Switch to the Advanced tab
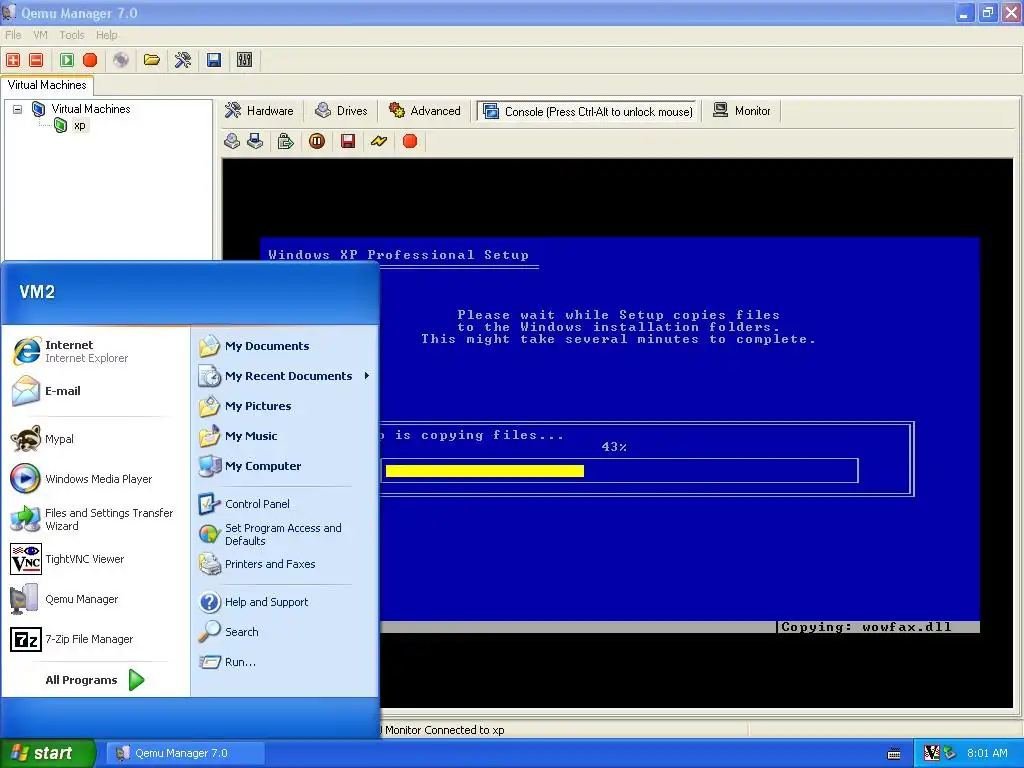The width and height of the screenshot is (1024, 768). coord(425,110)
